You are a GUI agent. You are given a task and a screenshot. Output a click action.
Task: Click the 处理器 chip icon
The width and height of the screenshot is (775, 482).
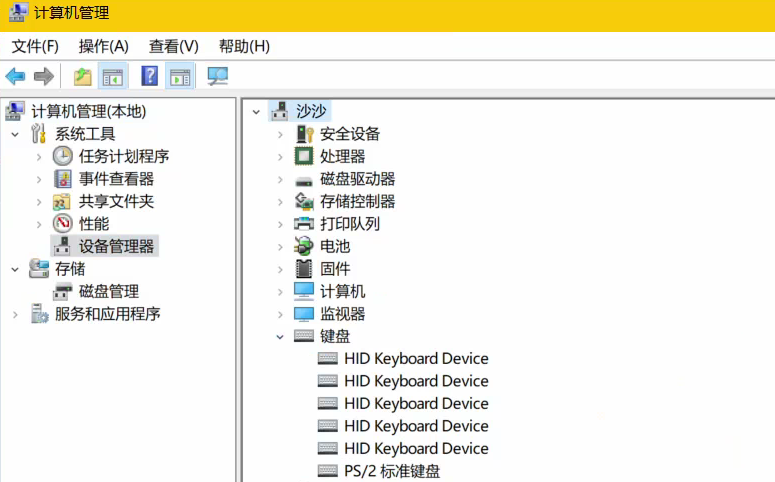pos(304,156)
